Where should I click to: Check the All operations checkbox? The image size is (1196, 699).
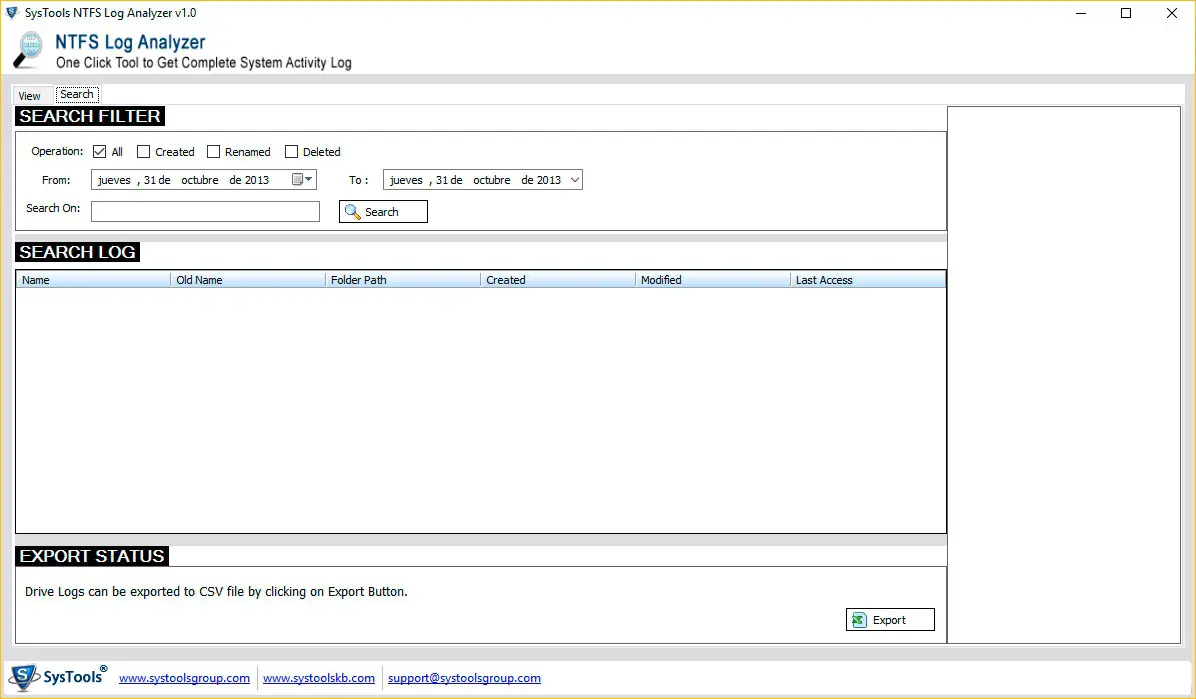(x=99, y=152)
